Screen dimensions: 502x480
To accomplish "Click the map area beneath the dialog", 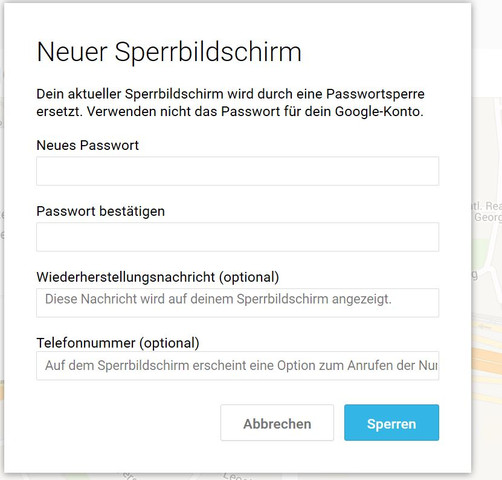I will pos(233,477).
